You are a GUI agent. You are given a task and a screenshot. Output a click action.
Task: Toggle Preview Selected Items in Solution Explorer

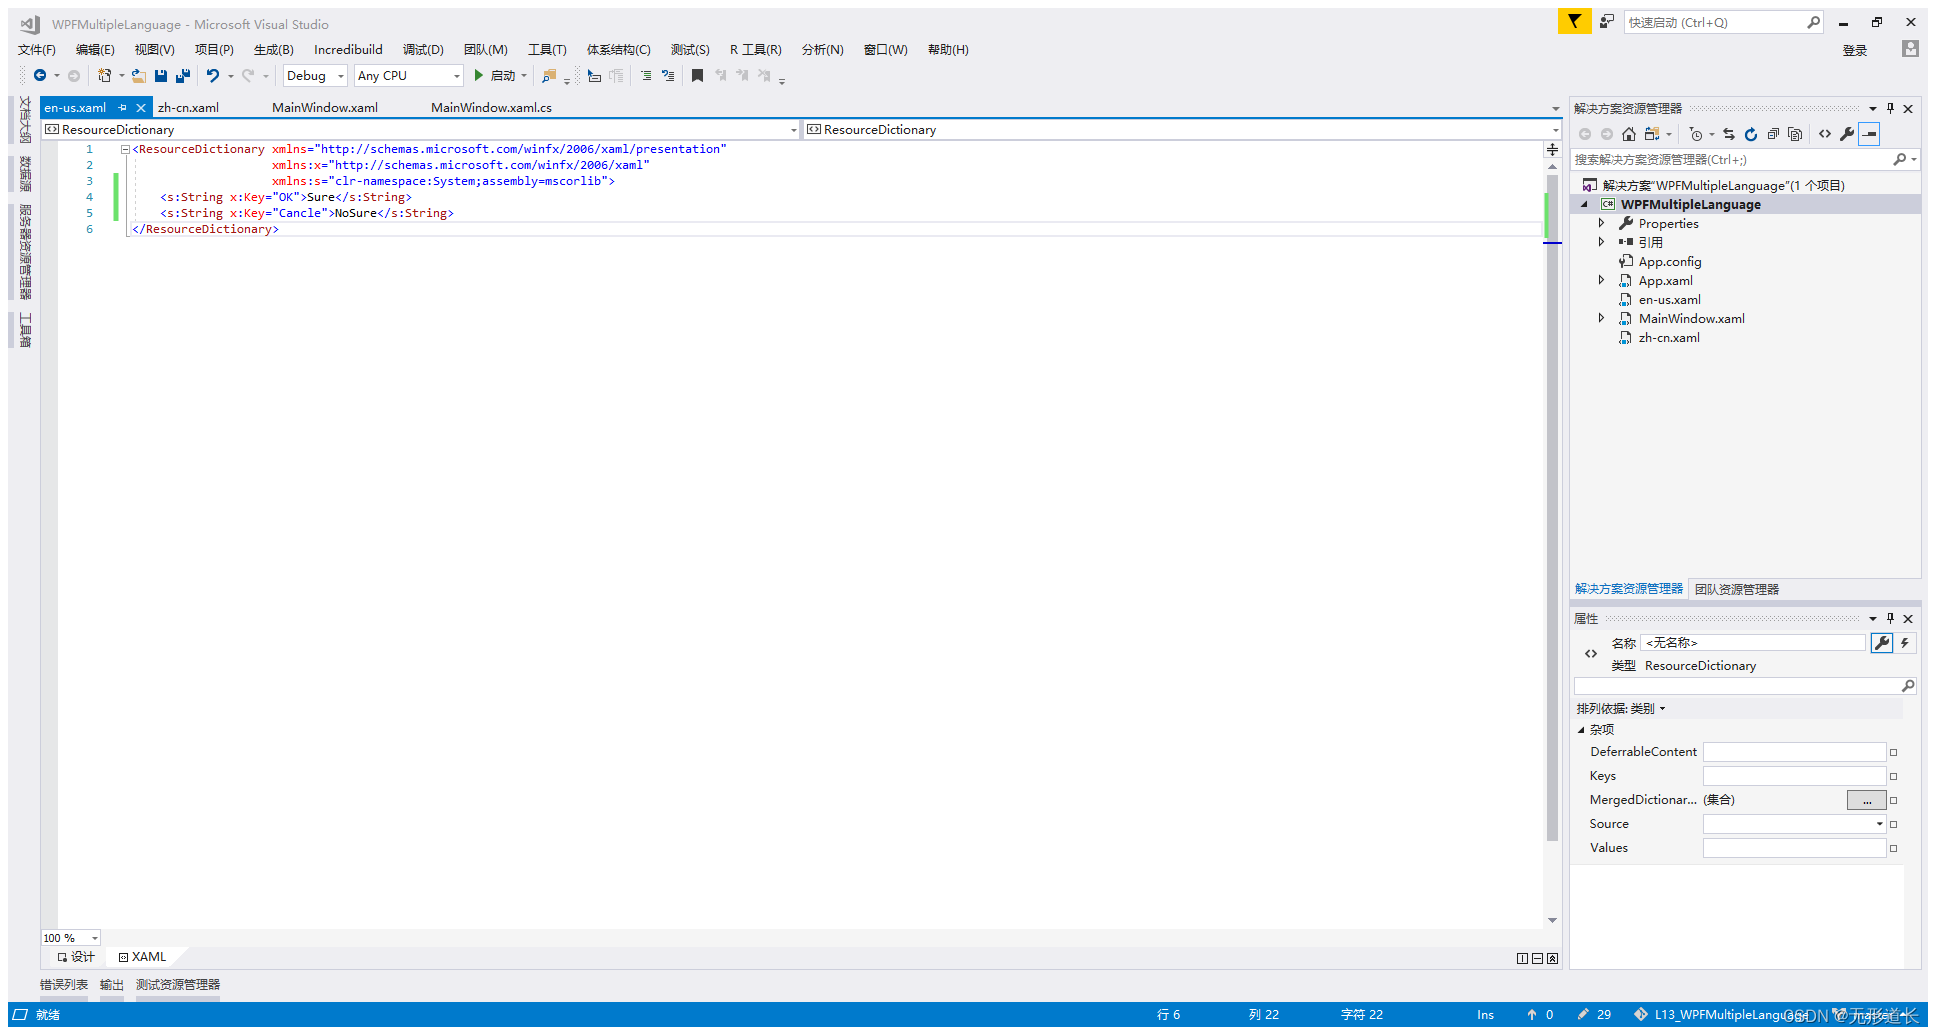tap(1870, 134)
